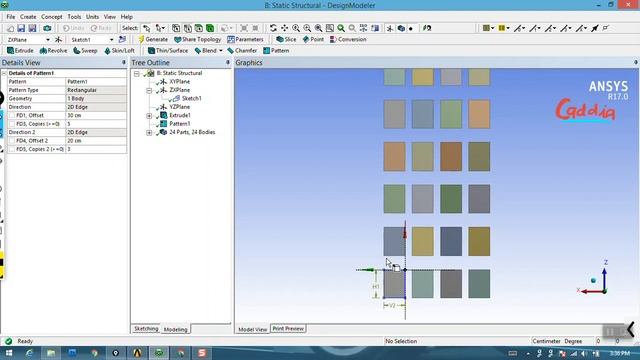Collapse the B: Static Structural tree node
This screenshot has width=640, height=360.
click(137, 73)
